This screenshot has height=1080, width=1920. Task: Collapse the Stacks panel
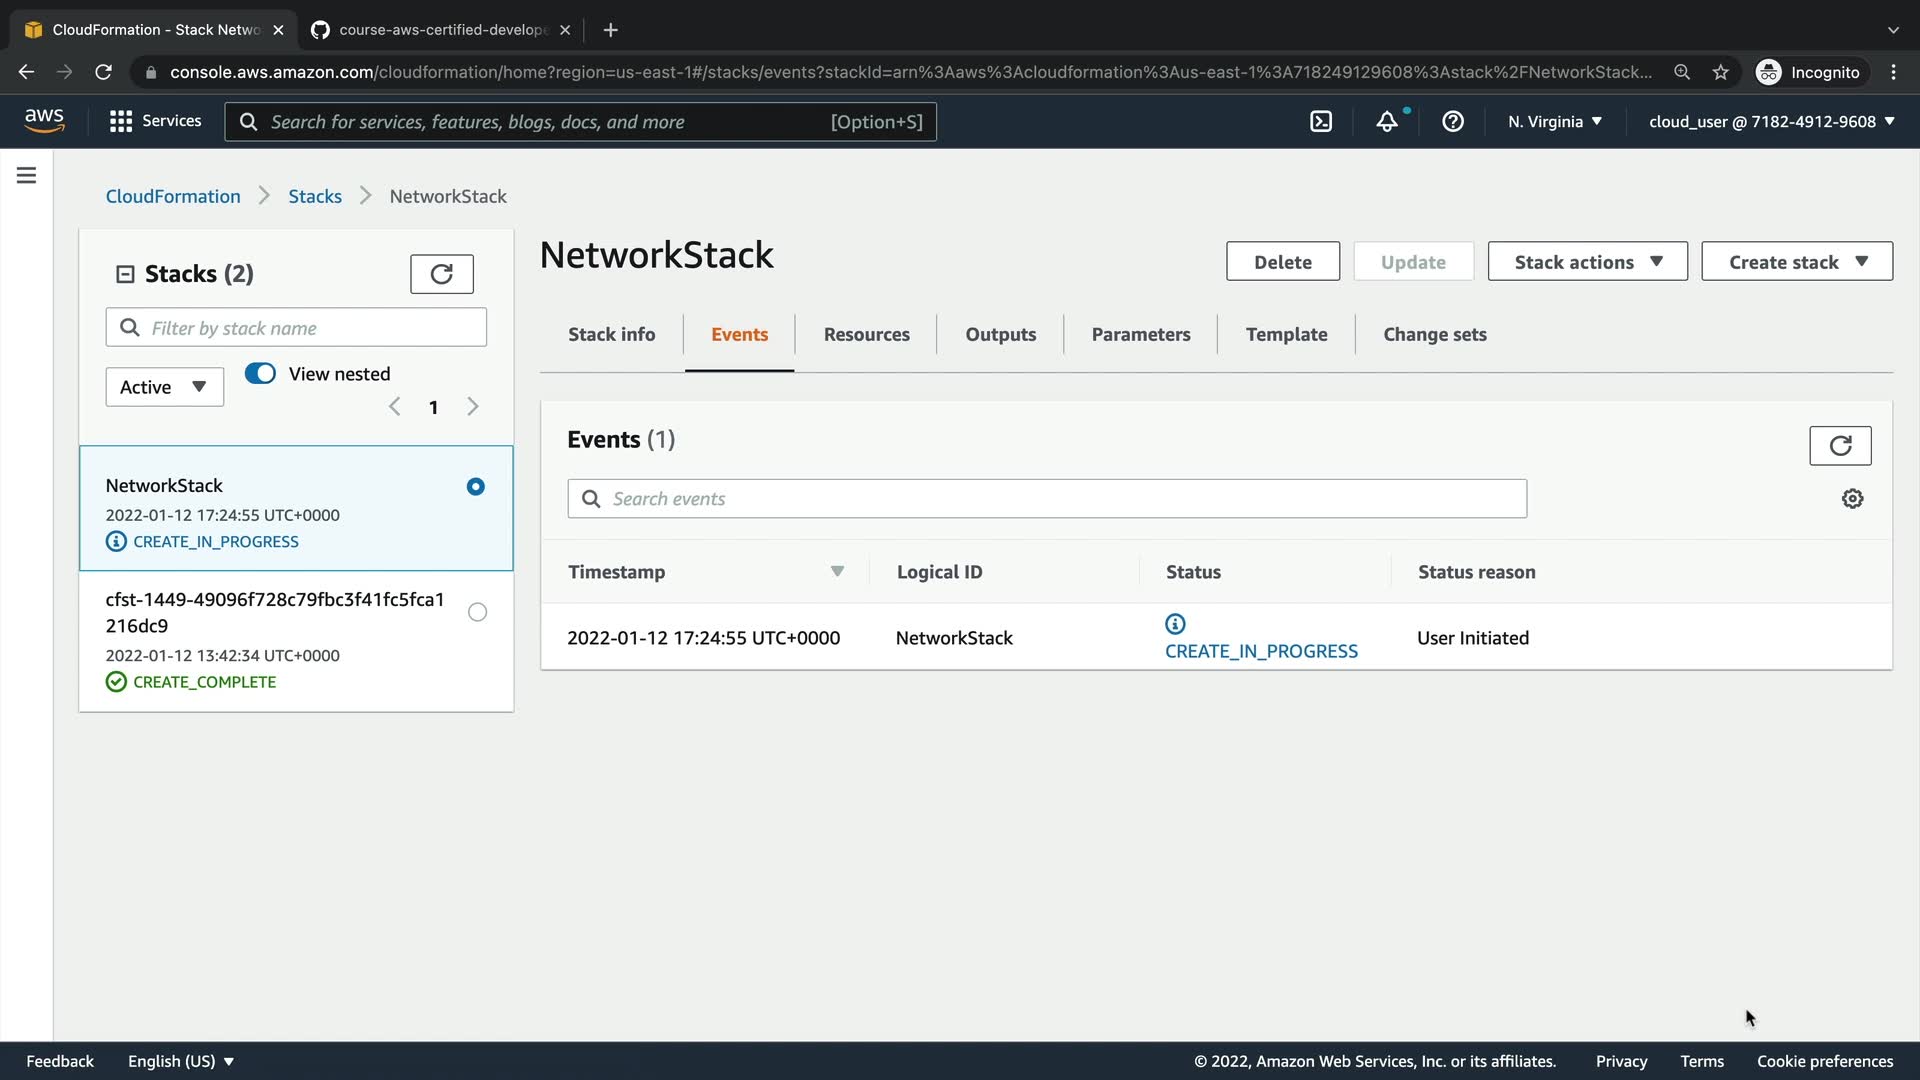pos(125,274)
